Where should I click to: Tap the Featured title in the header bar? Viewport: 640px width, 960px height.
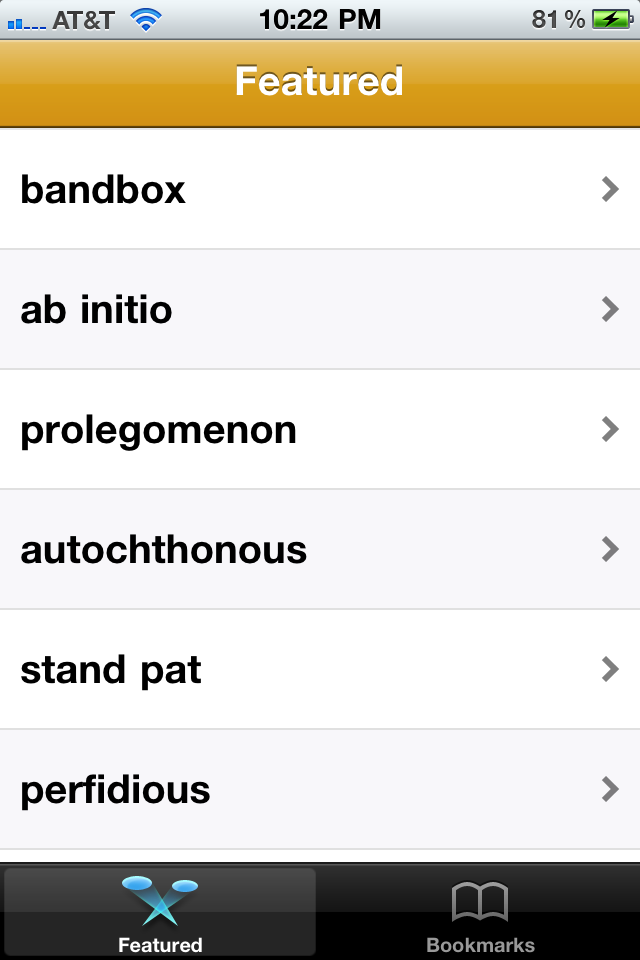coord(319,81)
